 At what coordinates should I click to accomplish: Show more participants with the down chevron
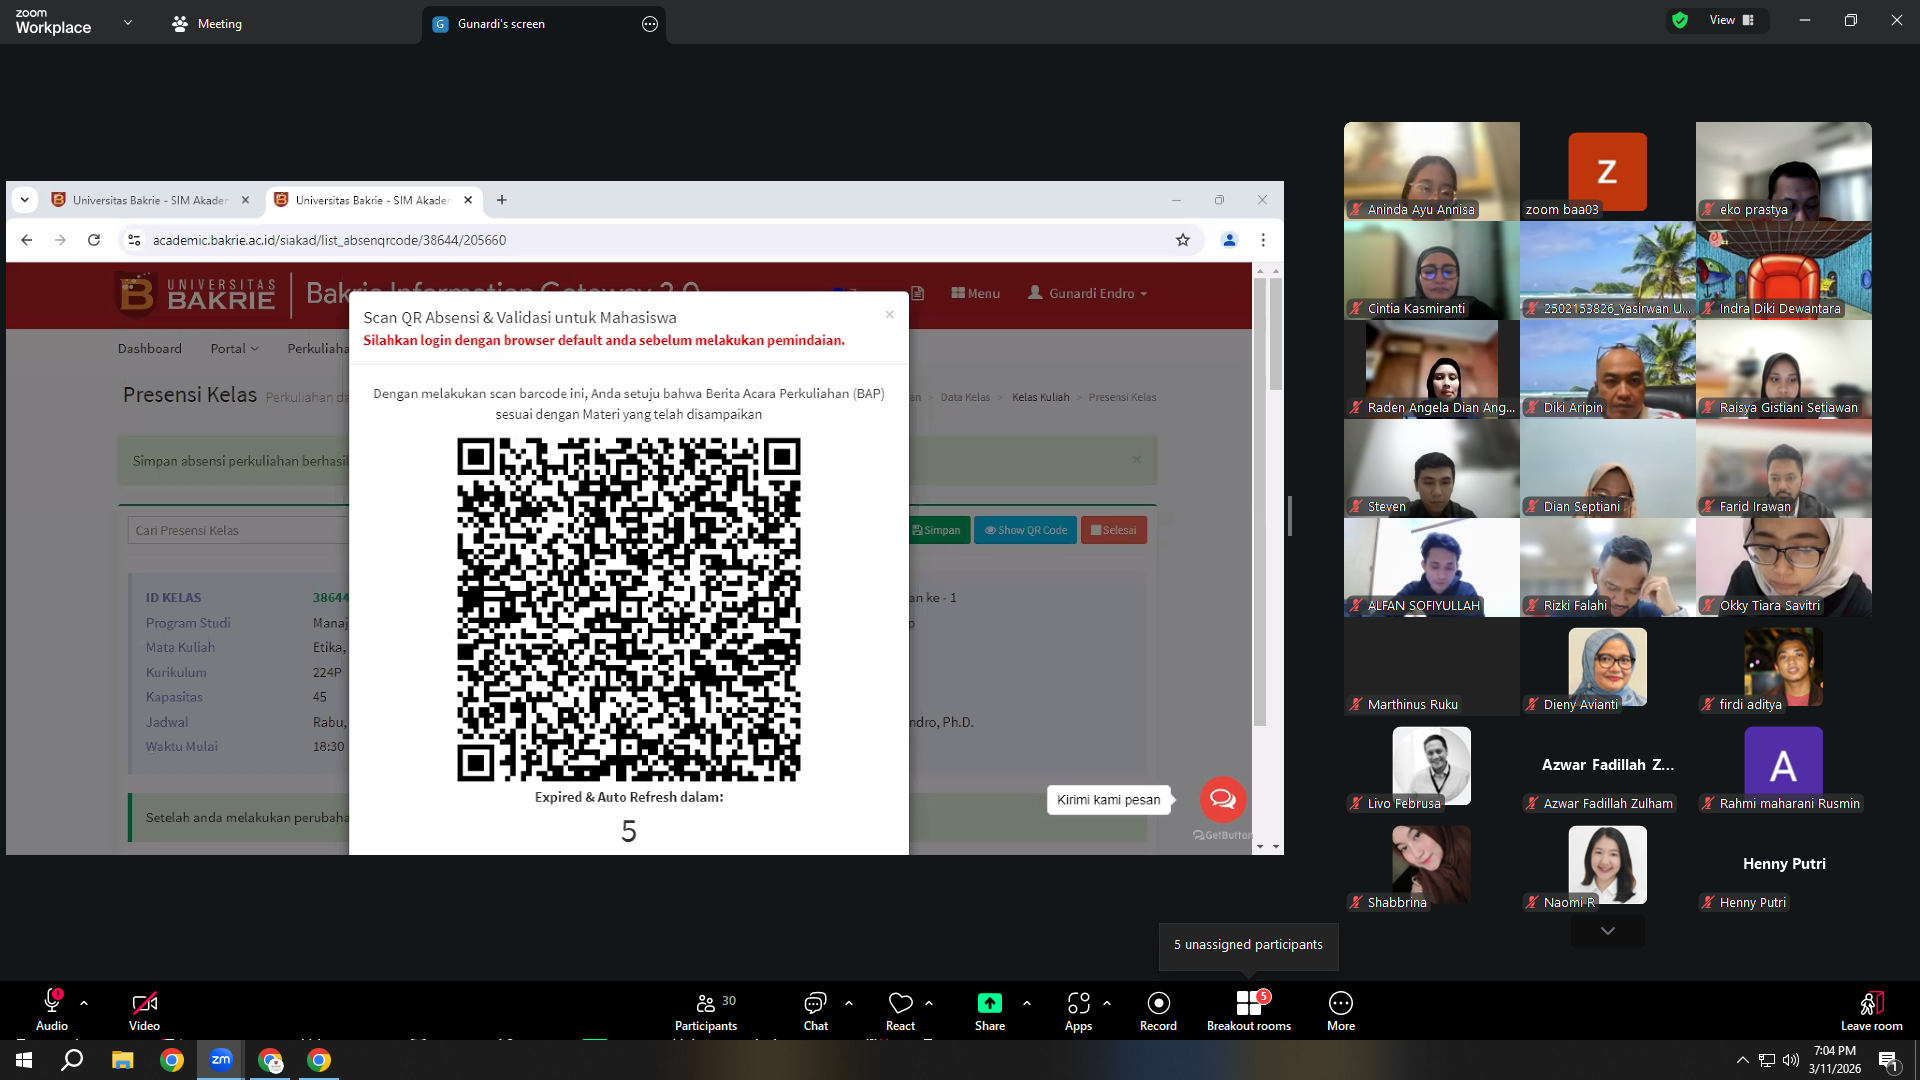click(1608, 931)
